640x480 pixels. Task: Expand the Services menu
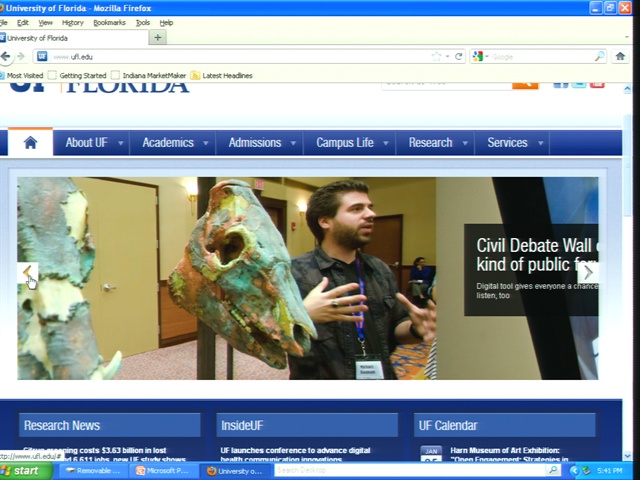(x=512, y=143)
